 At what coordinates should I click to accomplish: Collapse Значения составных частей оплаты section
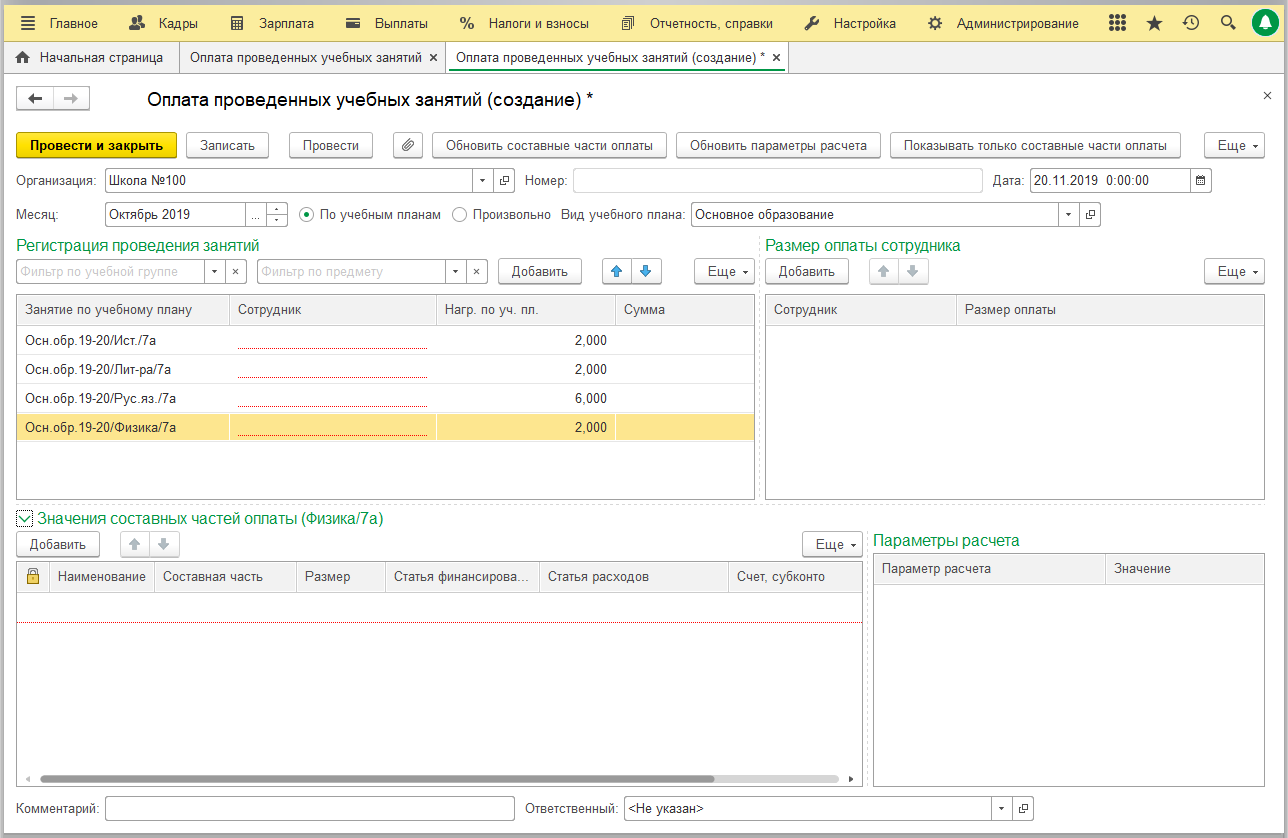coord(24,519)
